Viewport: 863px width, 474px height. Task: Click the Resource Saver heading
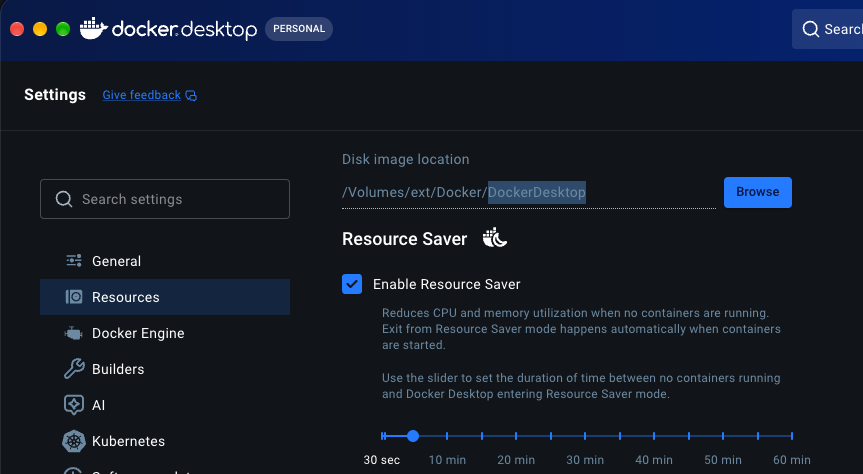(405, 239)
